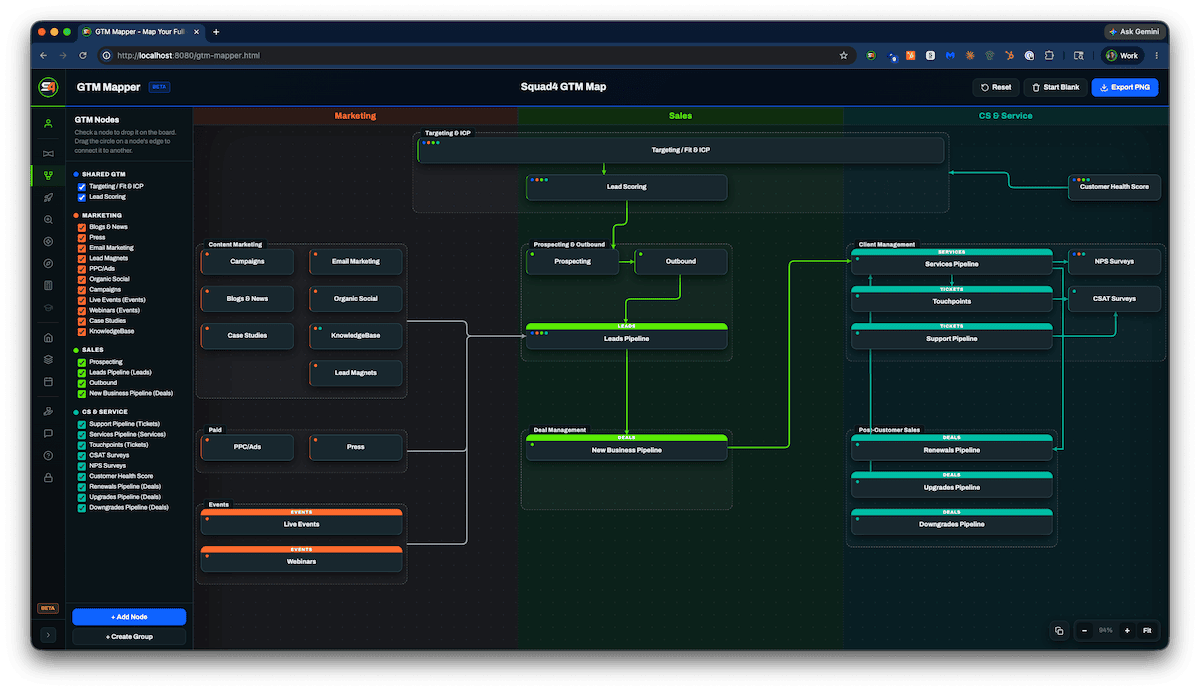Uncheck the Lead Scoring node checkbox
This screenshot has height=691, width=1200.
tap(82, 197)
